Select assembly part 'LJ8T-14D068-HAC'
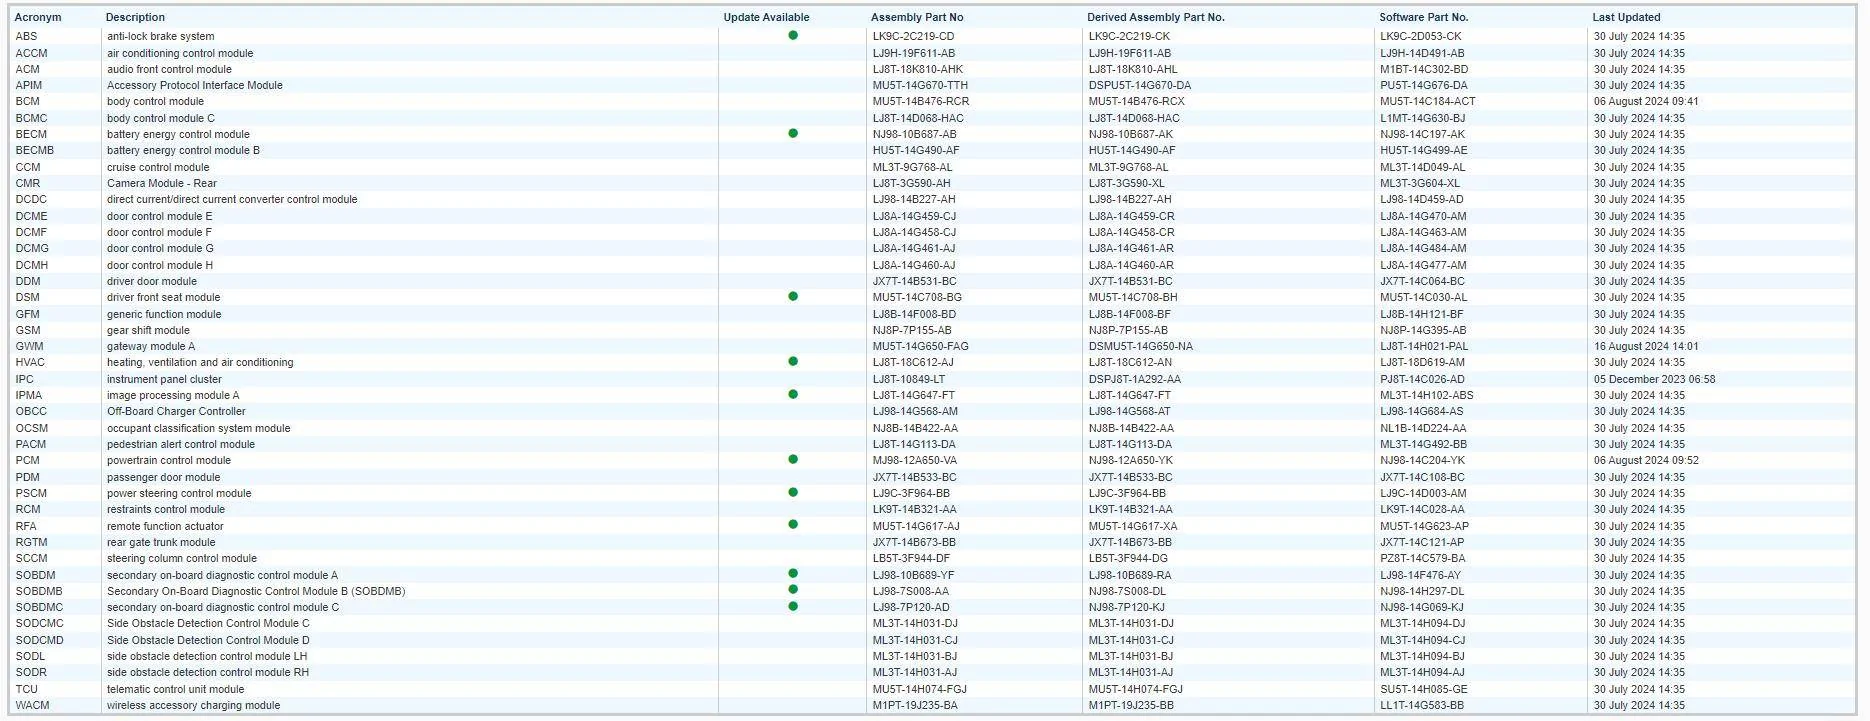Screen dimensions: 1870x721 pyautogui.click(x=918, y=118)
